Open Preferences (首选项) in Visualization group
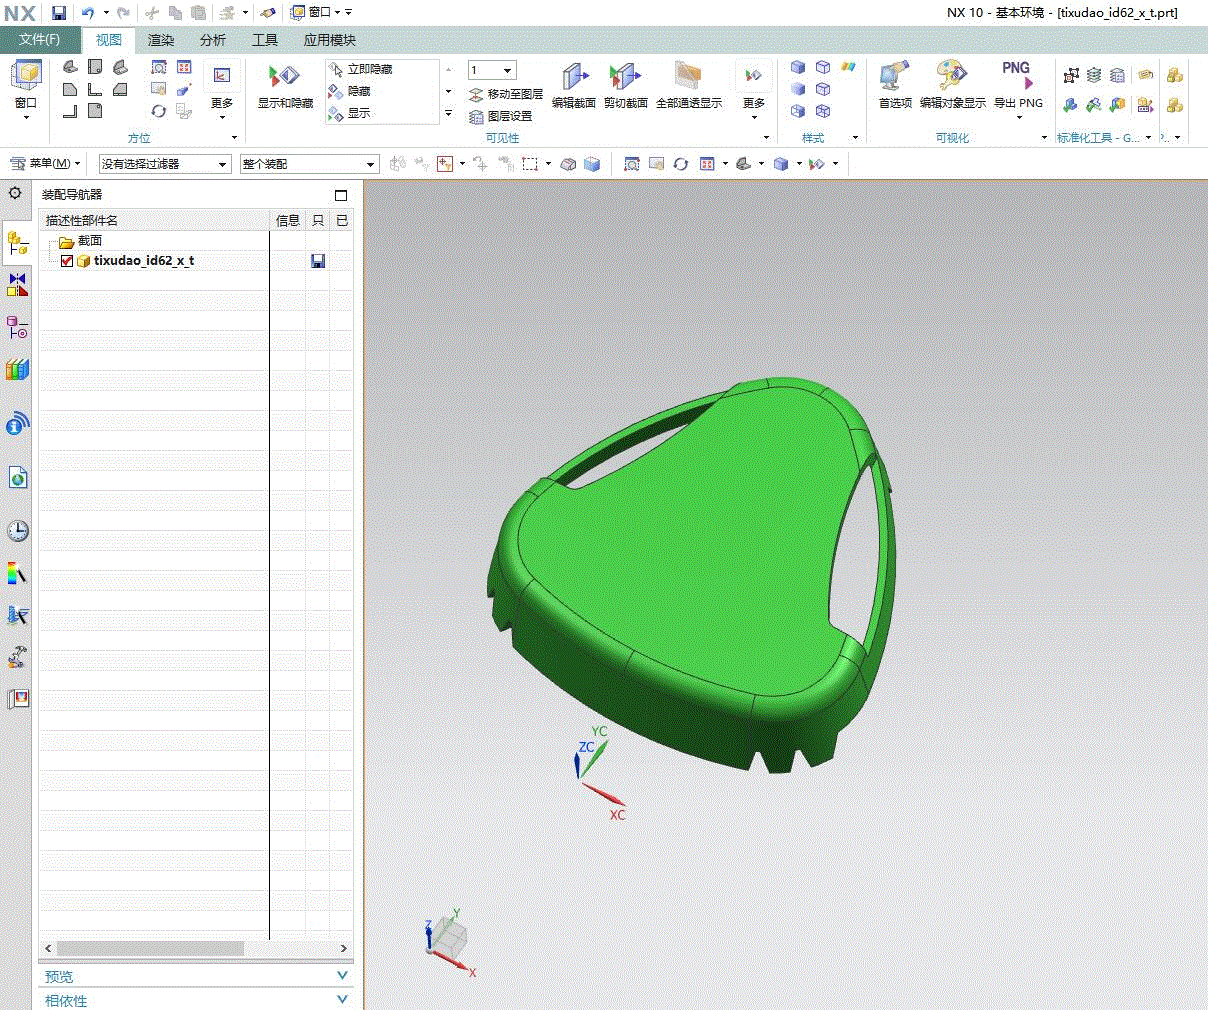 point(895,86)
